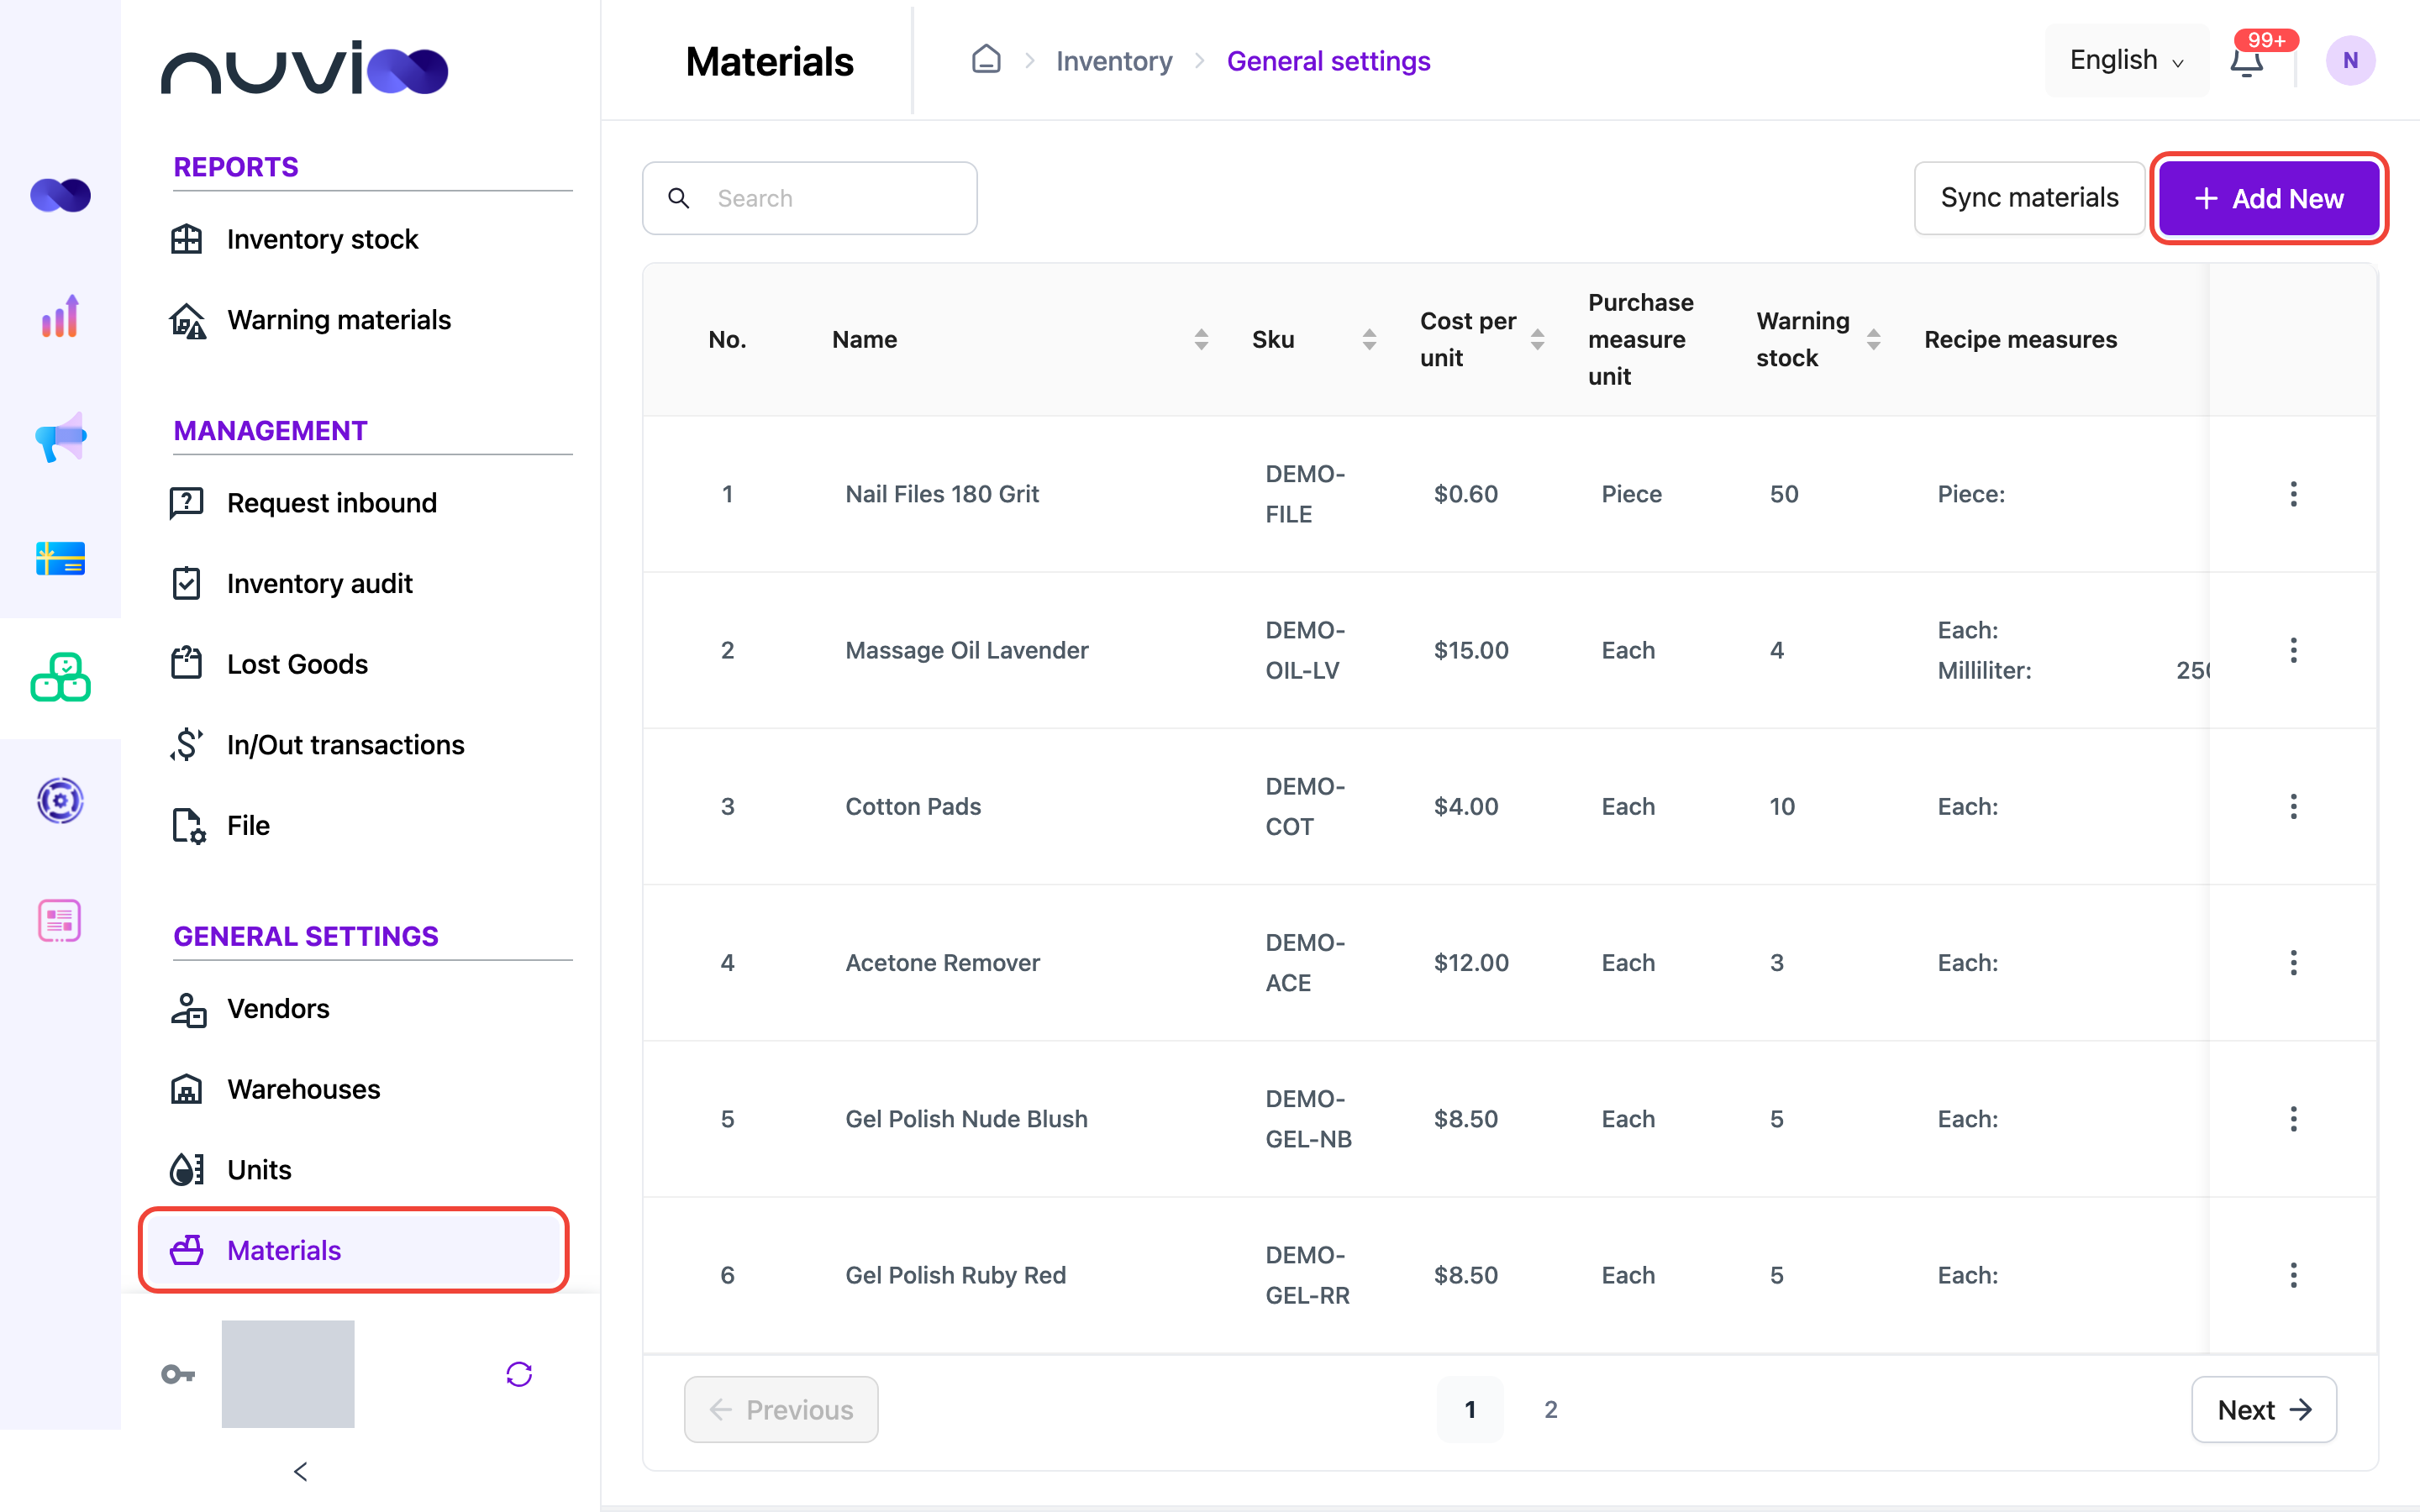This screenshot has height=1512, width=2420.
Task: Click Sync materials button
Action: [x=2029, y=198]
